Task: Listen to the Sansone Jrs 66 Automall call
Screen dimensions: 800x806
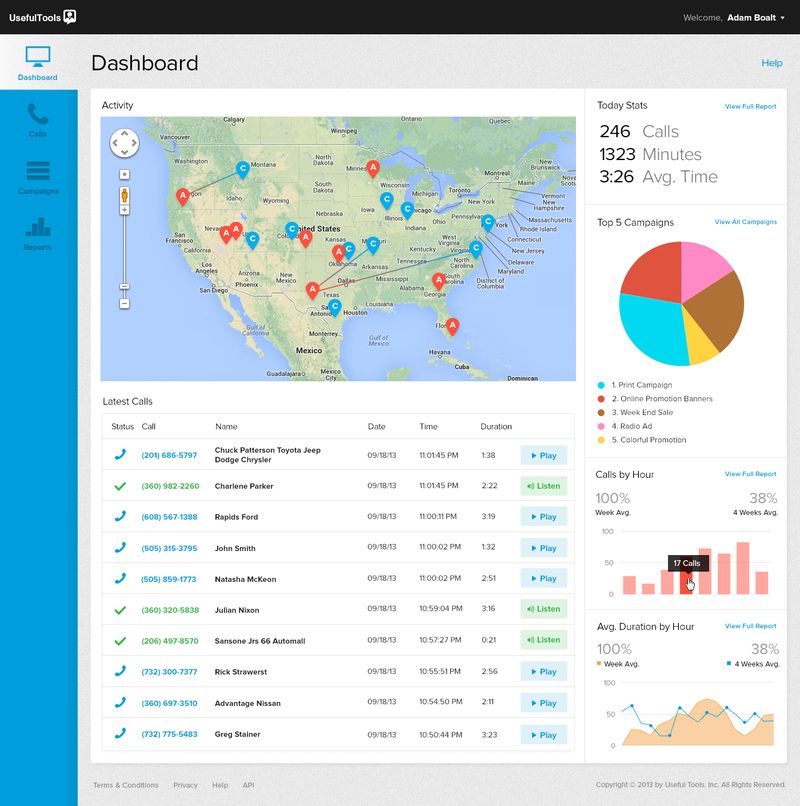Action: click(x=543, y=639)
